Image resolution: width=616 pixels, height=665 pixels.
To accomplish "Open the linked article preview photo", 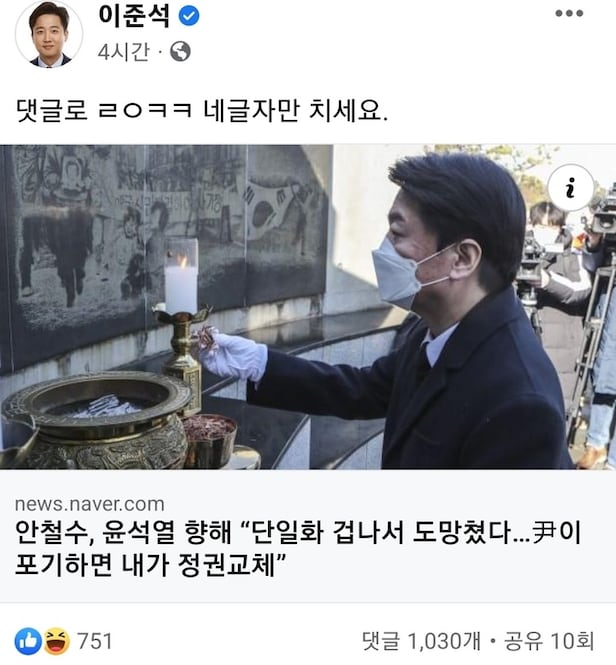I will tap(308, 307).
